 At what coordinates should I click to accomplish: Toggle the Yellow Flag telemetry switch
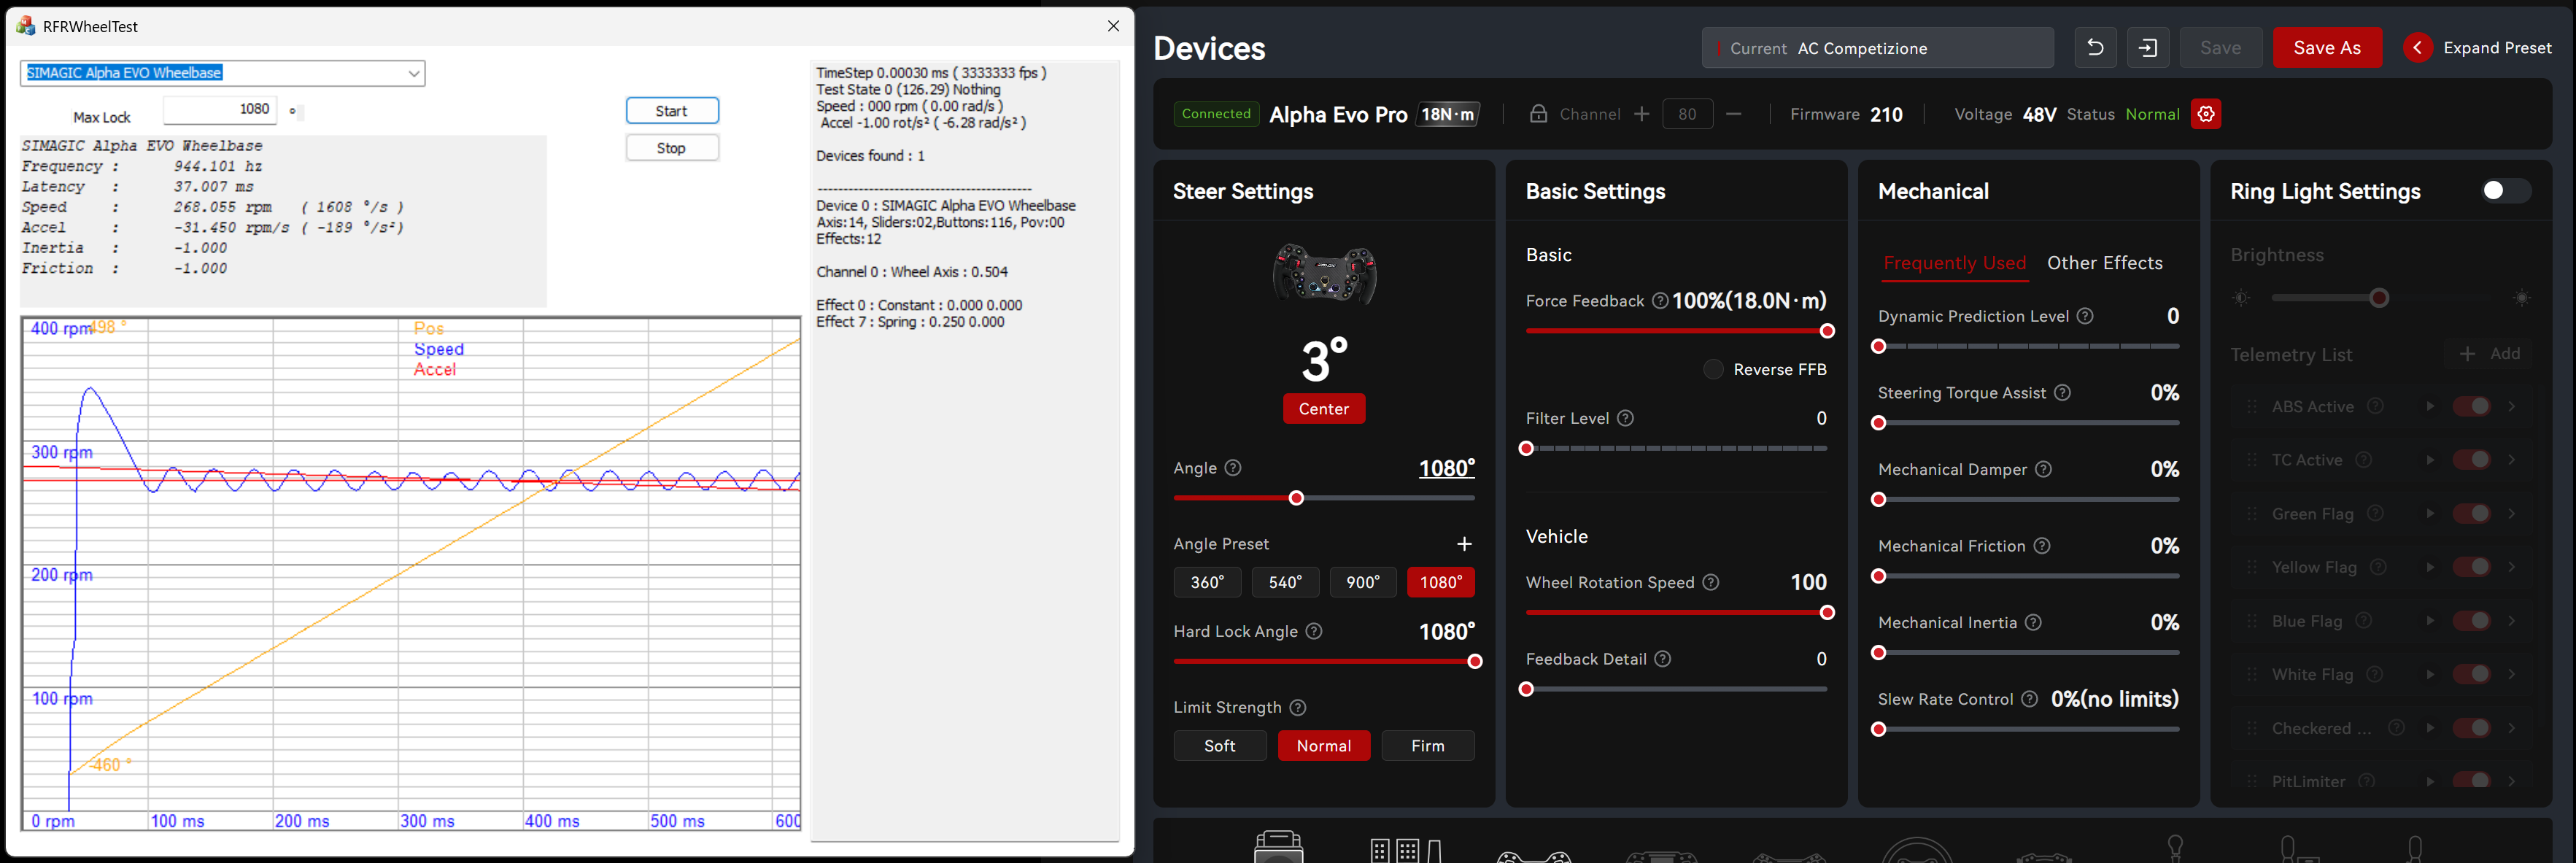[x=2472, y=567]
